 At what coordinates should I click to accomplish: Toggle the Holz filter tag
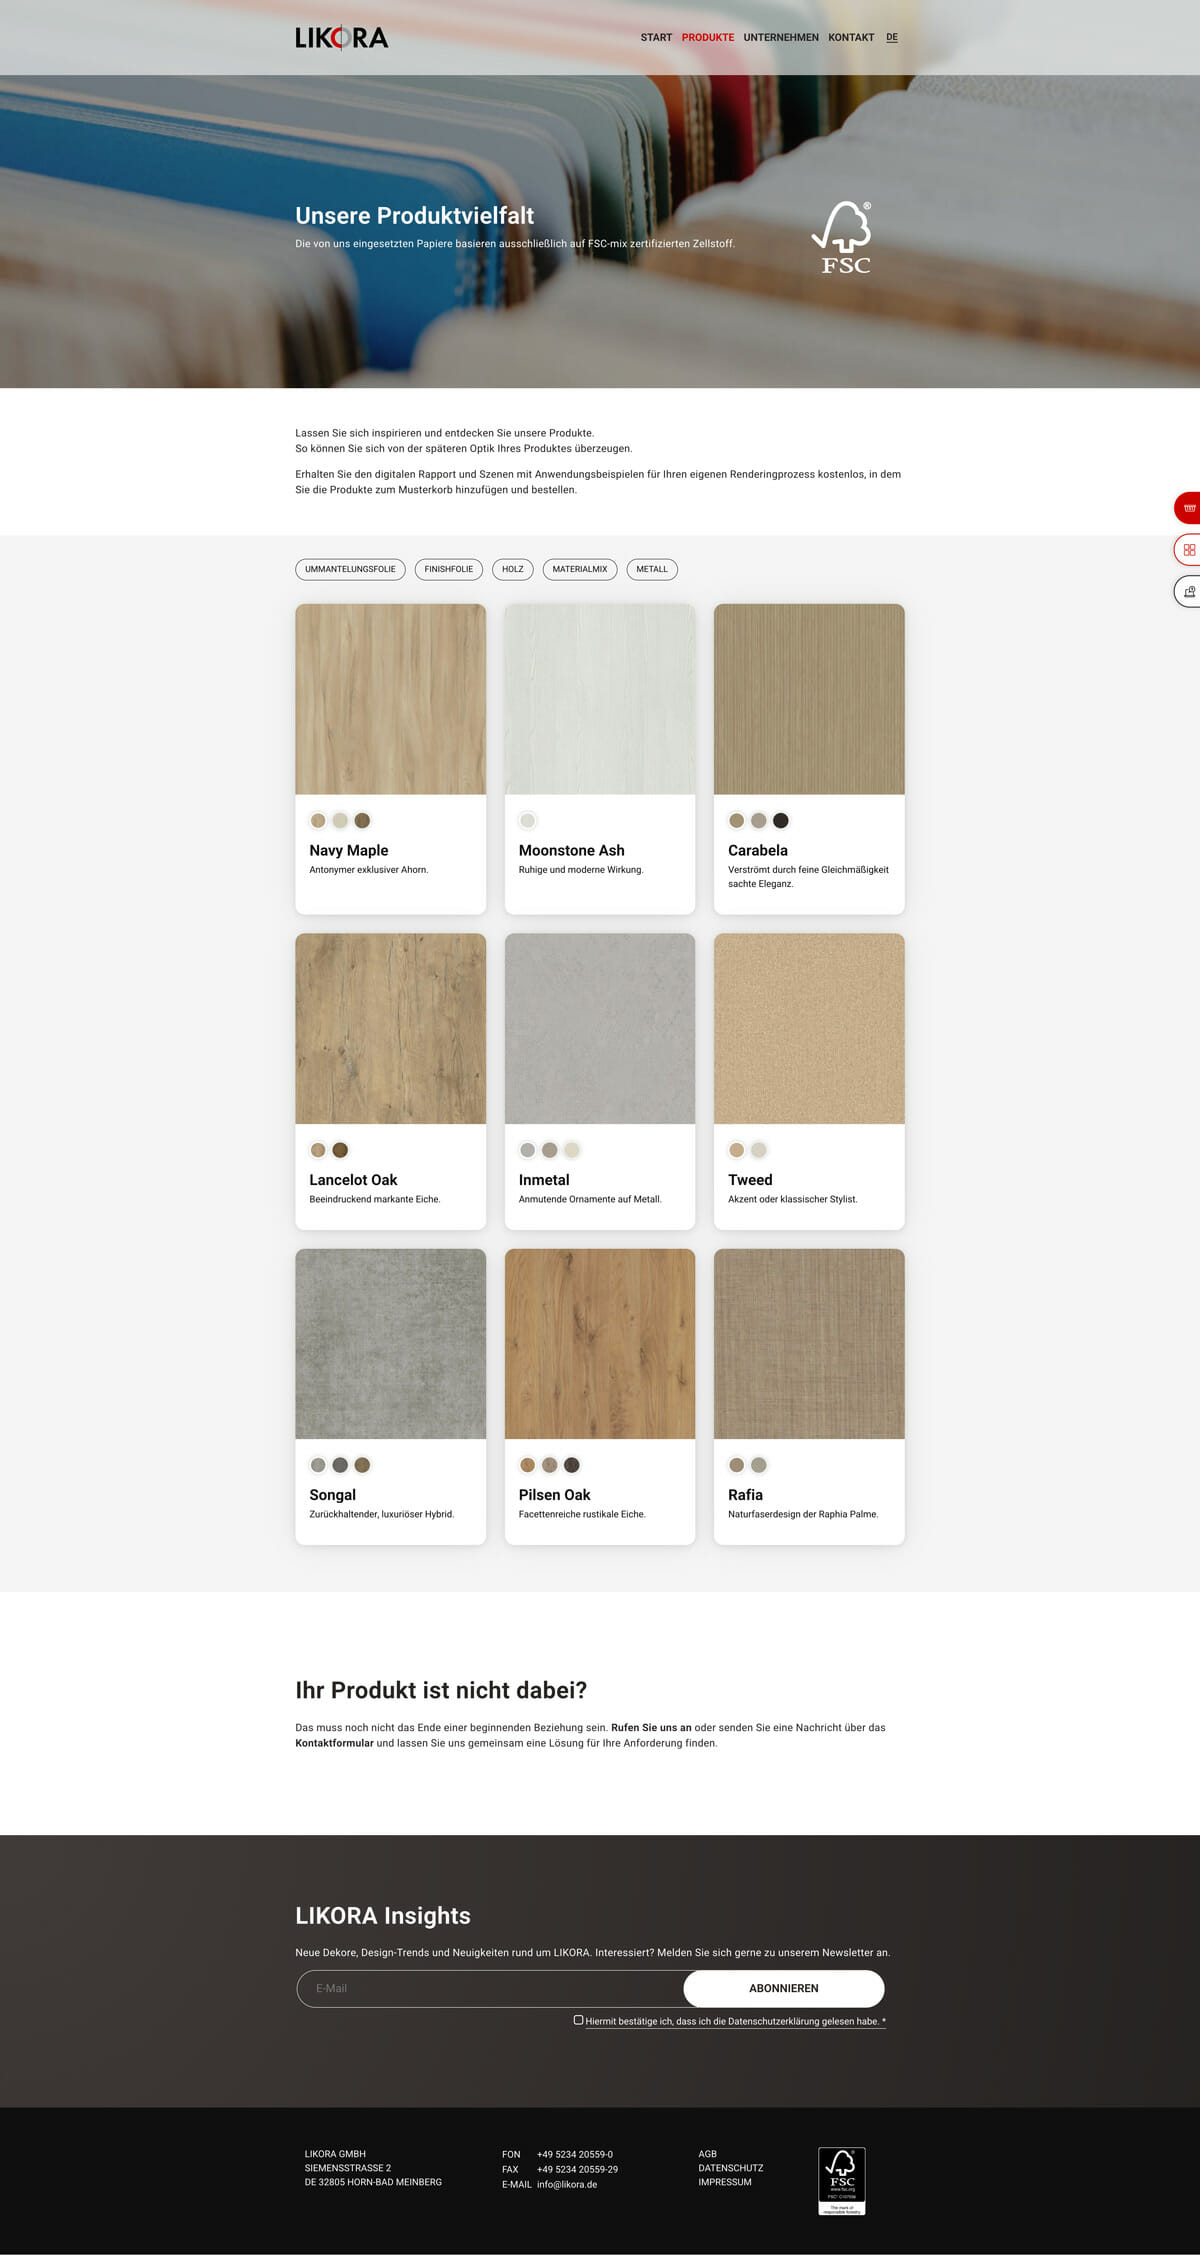click(x=512, y=569)
